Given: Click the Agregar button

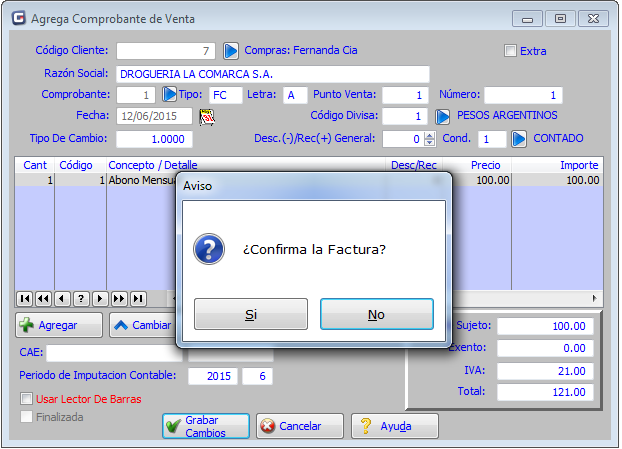Looking at the screenshot, I should coord(60,325).
